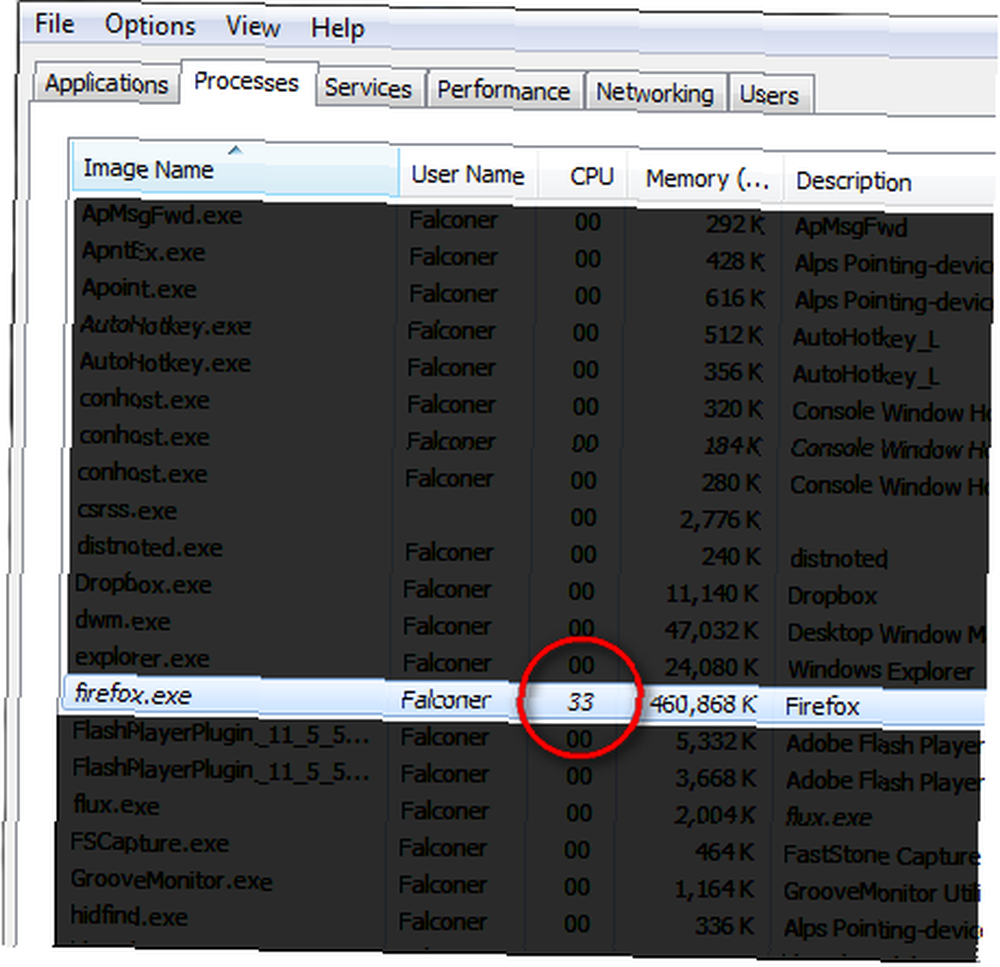
Task: Open the File menu
Action: (x=54, y=24)
